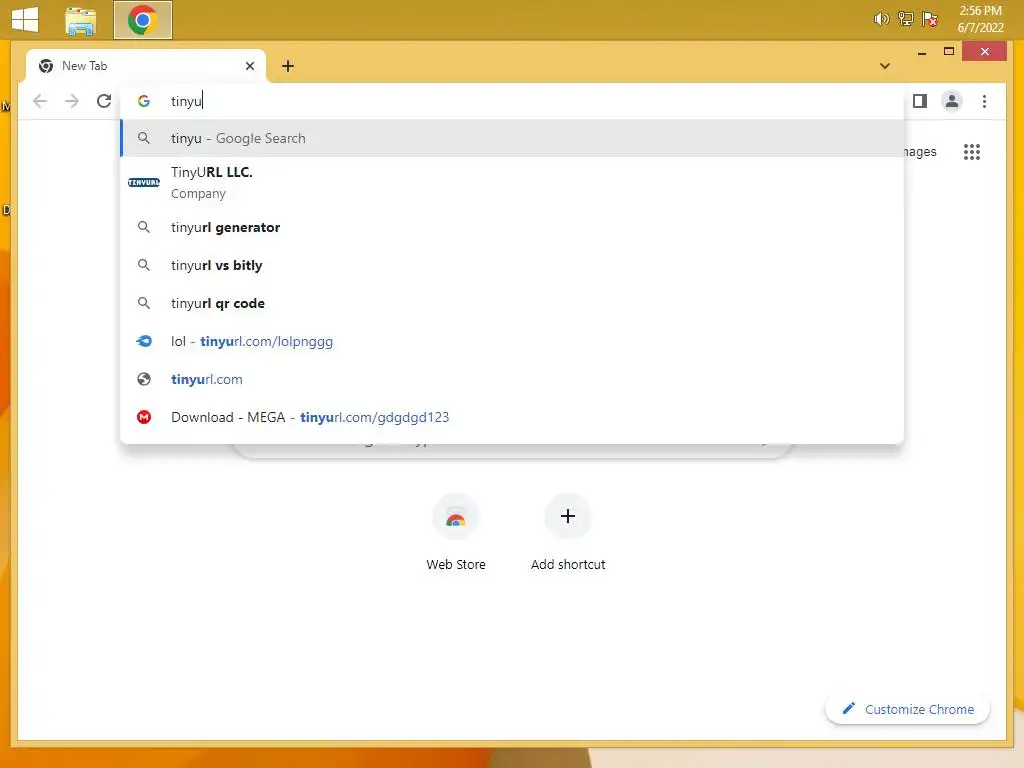Open the lol tinyurl.com/lolpnggg suggestion
Viewport: 1024px width, 768px height.
512,341
